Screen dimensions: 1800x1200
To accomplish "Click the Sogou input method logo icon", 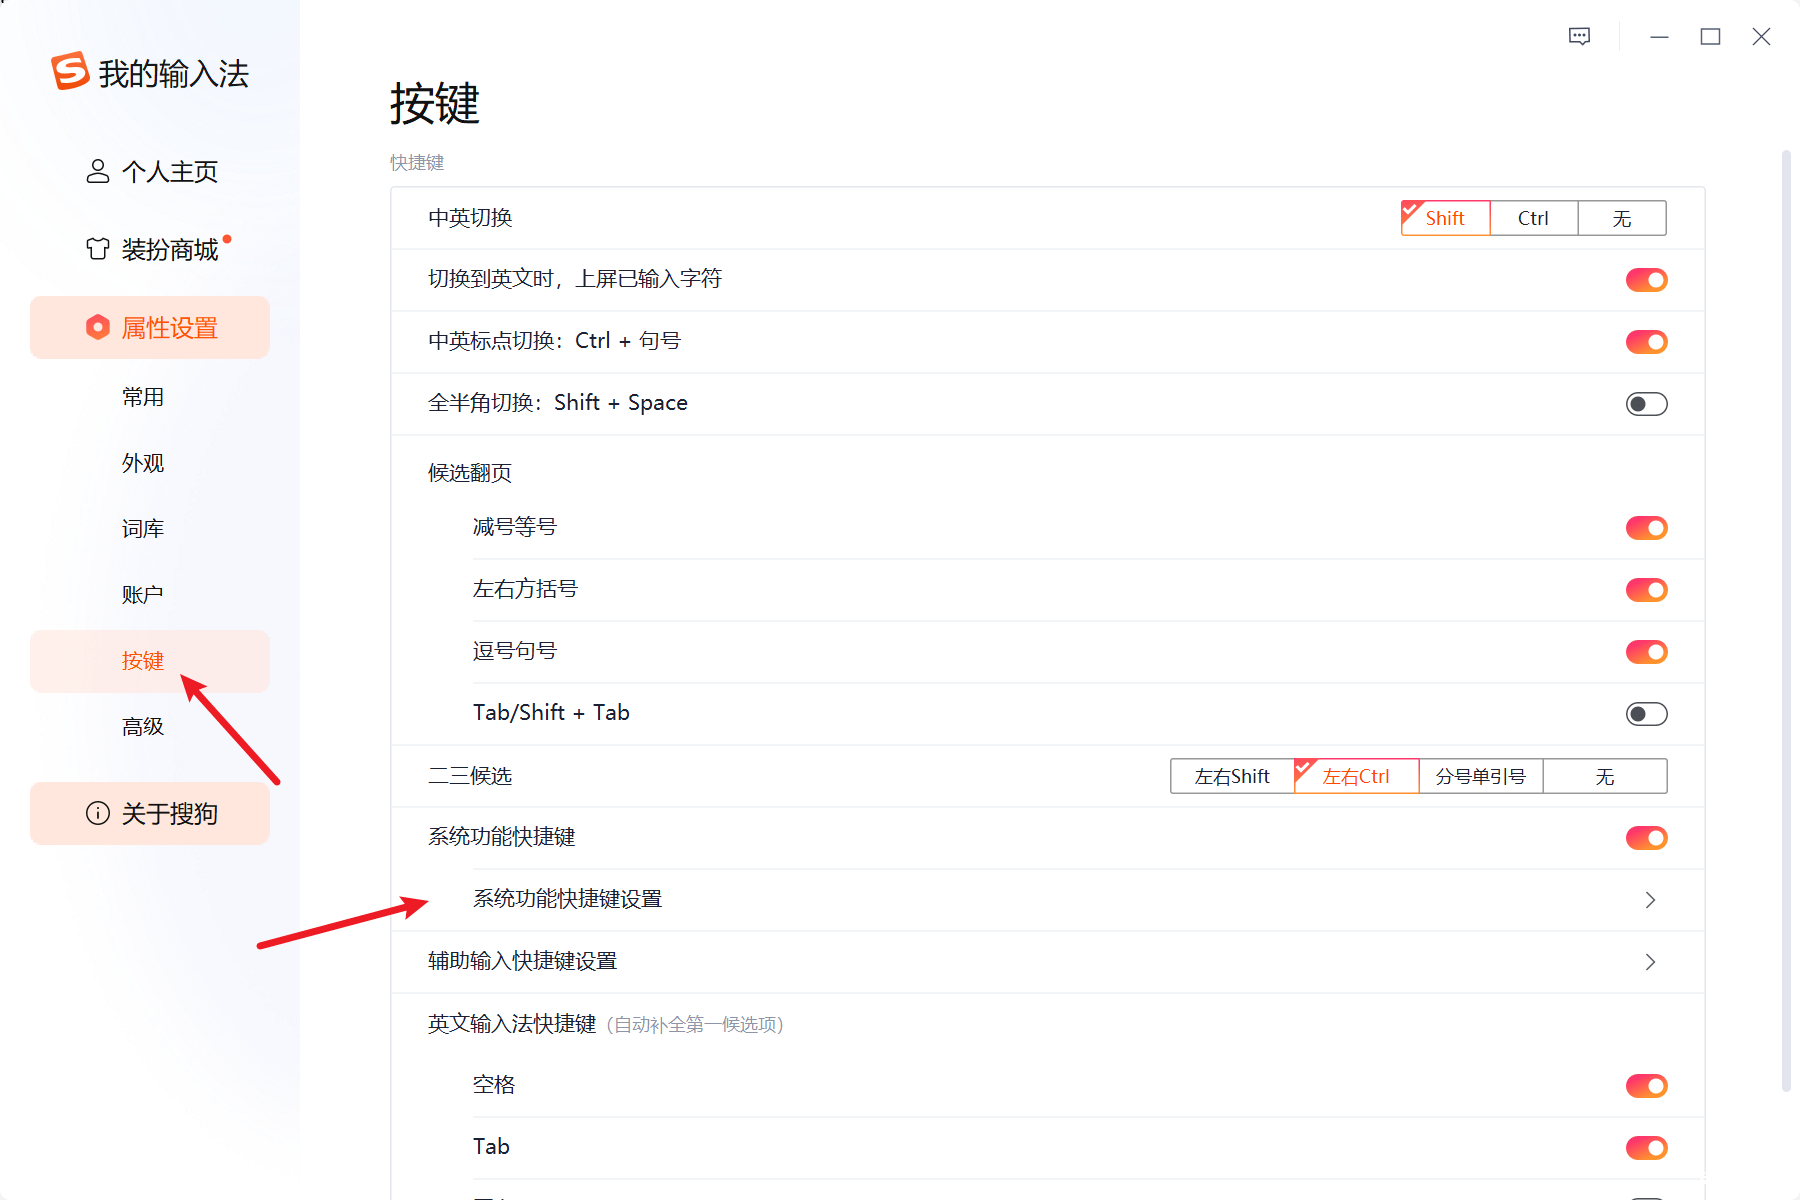I will [68, 71].
